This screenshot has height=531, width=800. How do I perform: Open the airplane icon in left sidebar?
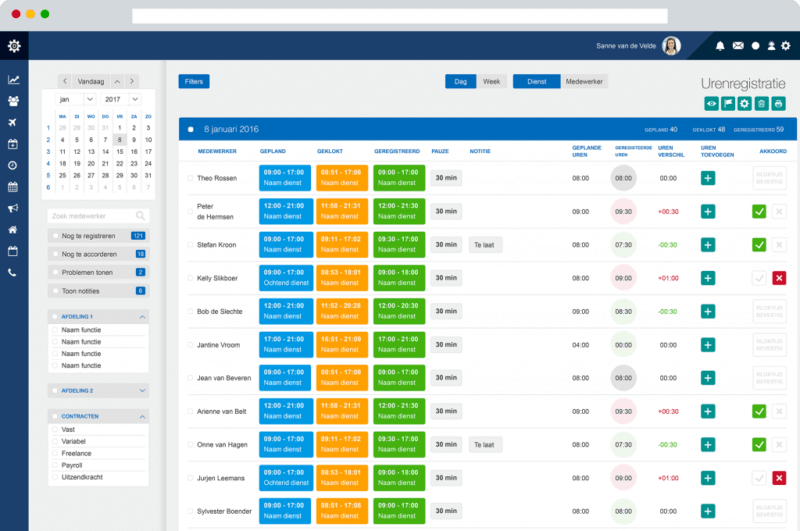(13, 122)
